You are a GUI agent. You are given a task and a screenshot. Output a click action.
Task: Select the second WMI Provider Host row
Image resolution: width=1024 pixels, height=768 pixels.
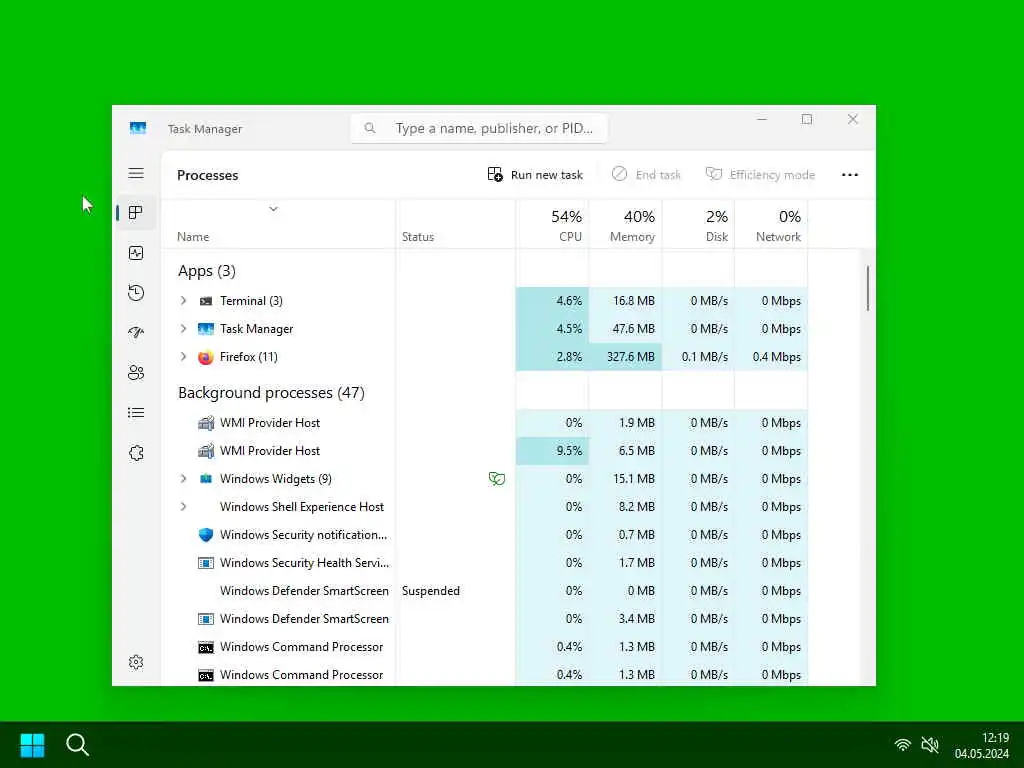point(485,451)
